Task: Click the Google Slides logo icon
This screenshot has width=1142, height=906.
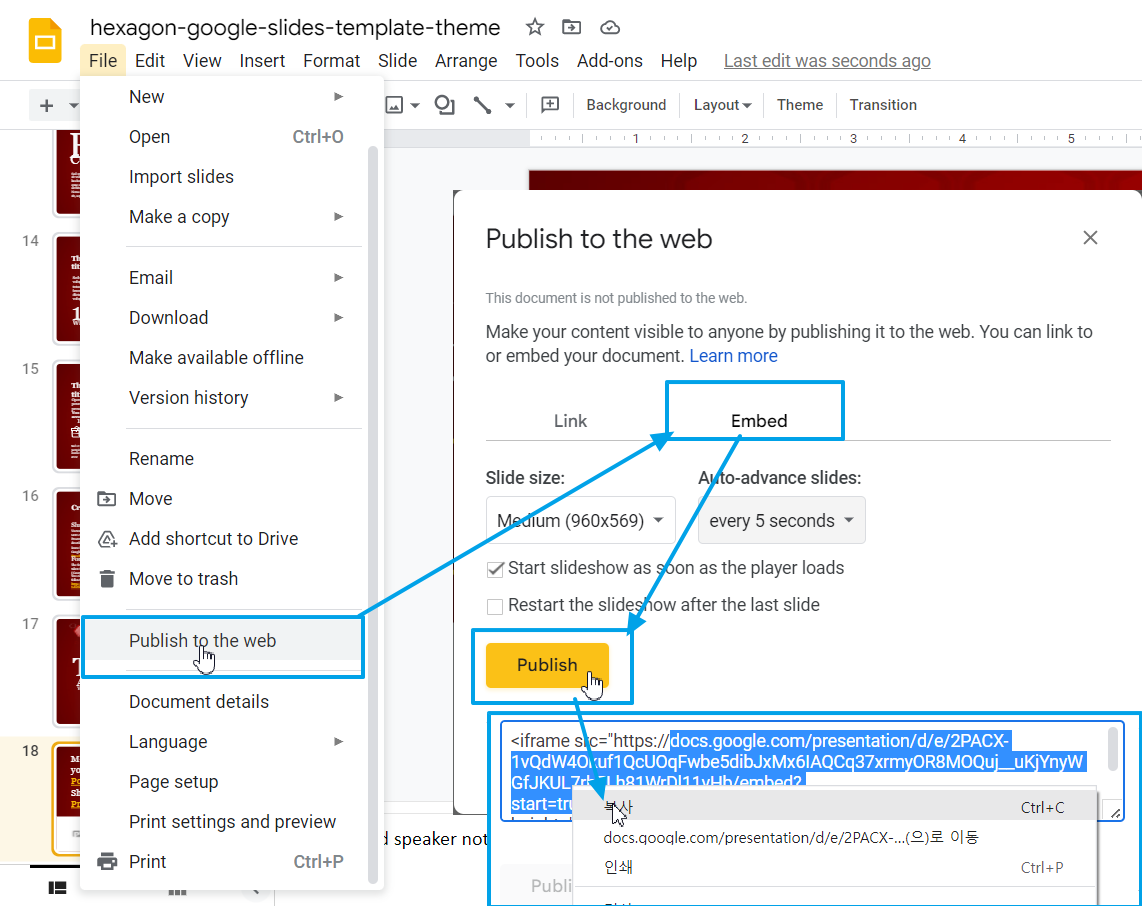Action: click(x=45, y=41)
